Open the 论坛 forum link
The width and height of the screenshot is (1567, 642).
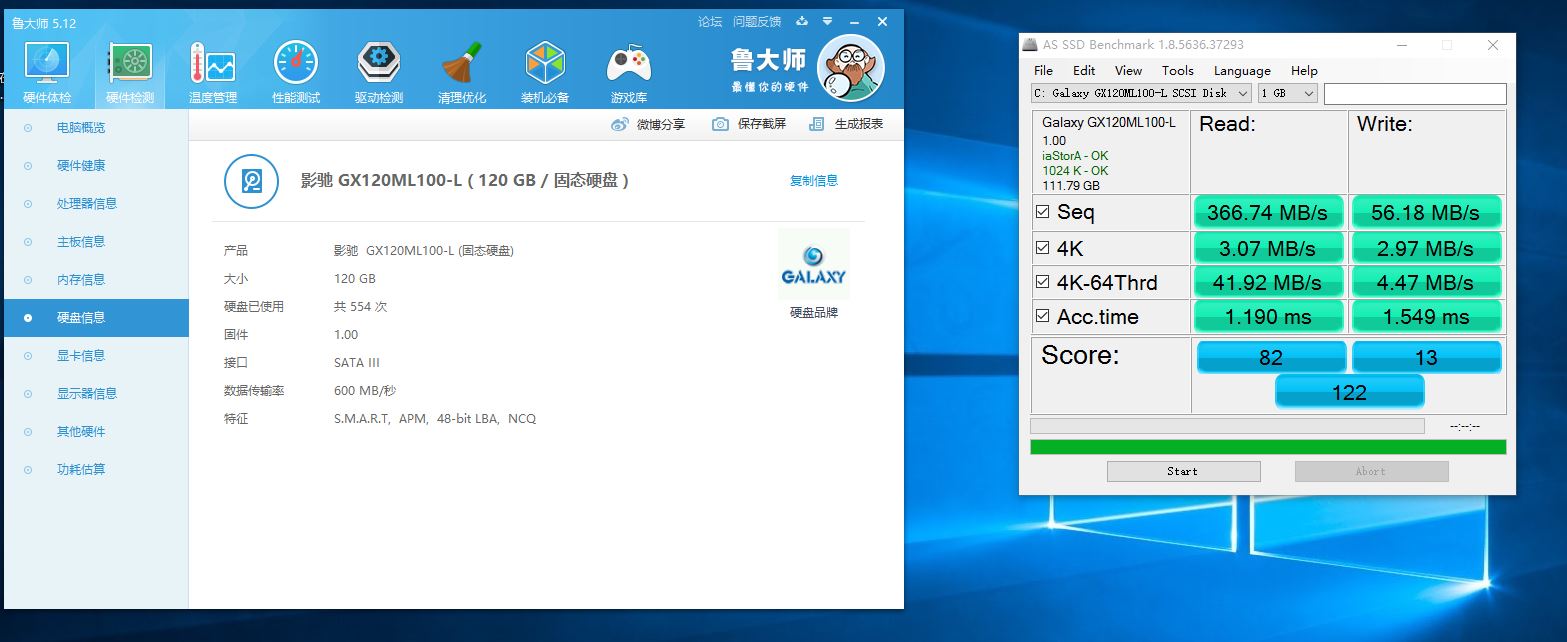710,21
